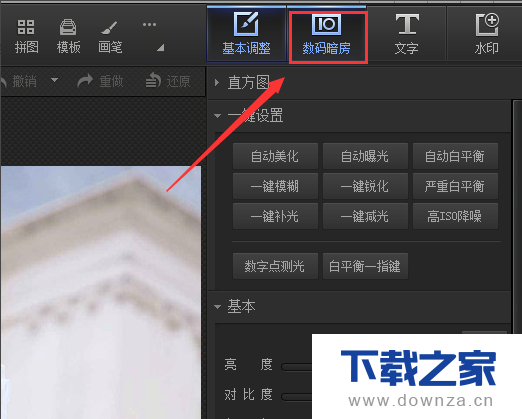Open the three-dots more tools menu

pyautogui.click(x=149, y=25)
